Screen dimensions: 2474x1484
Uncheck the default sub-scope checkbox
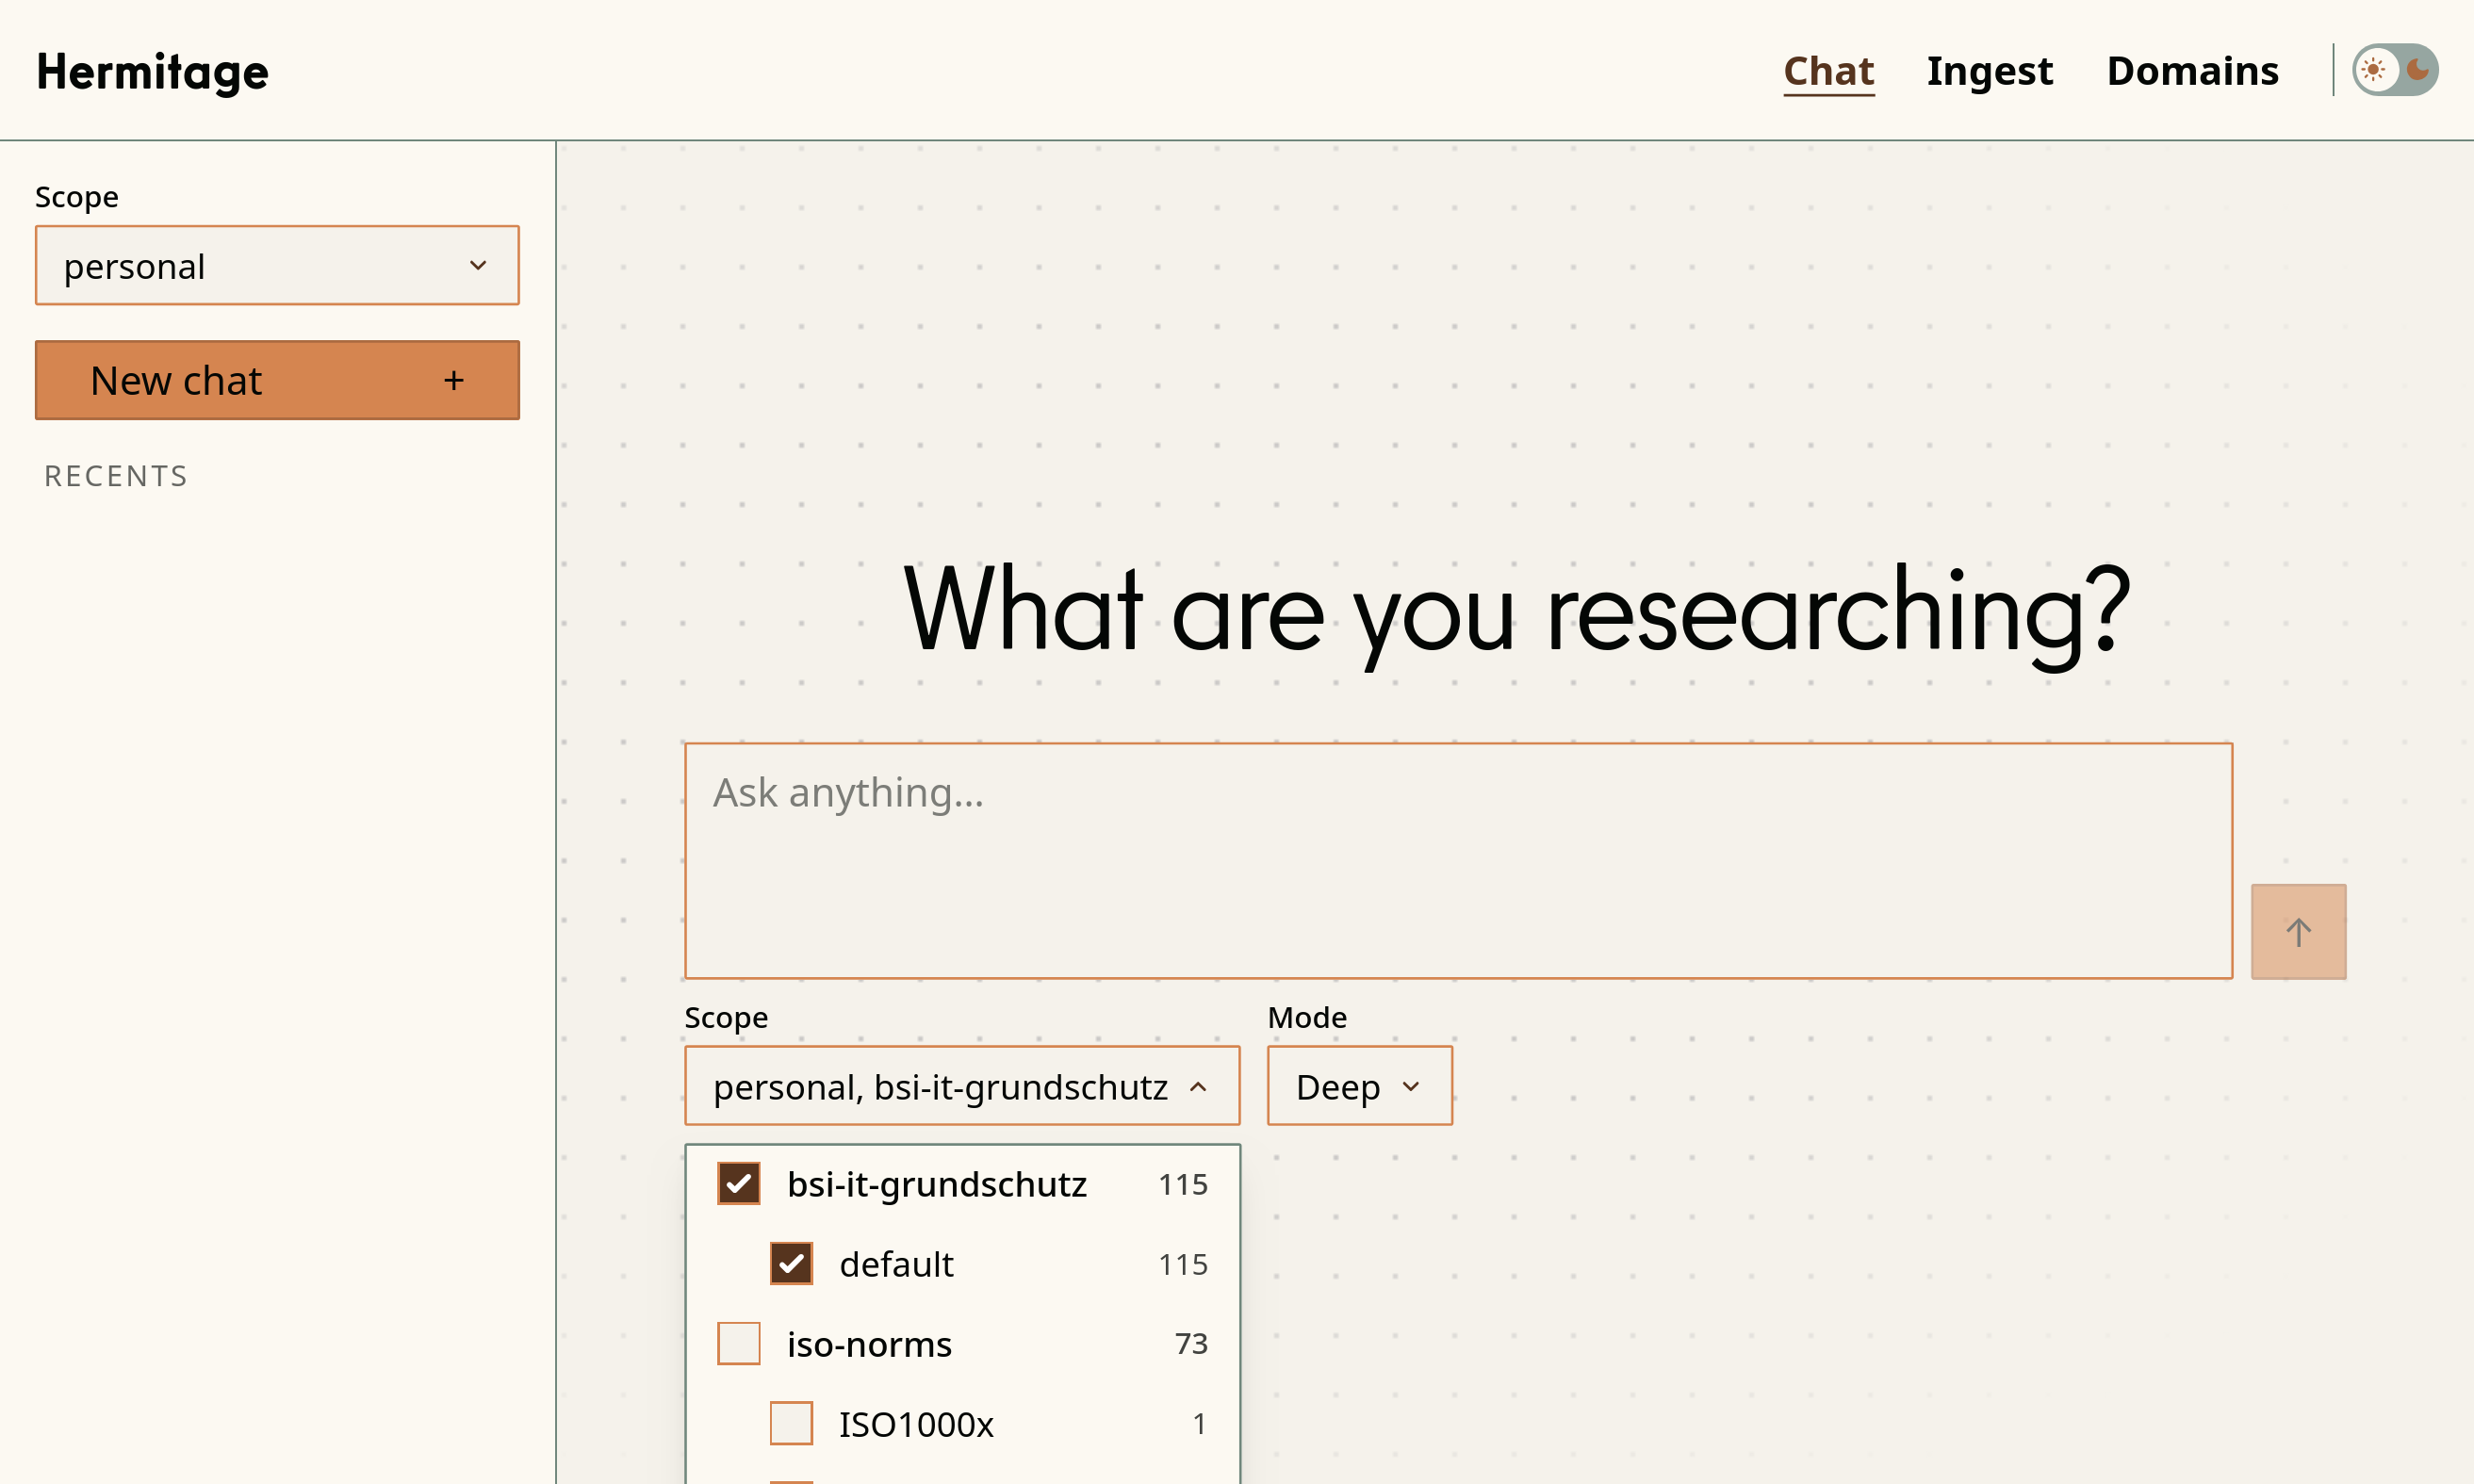tap(791, 1263)
